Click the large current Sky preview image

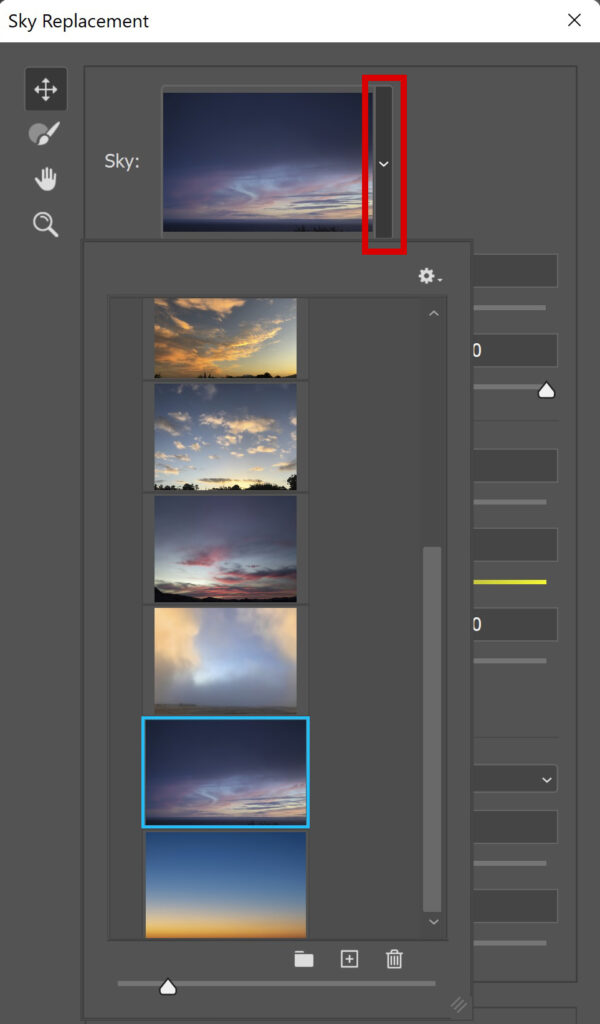(x=268, y=162)
